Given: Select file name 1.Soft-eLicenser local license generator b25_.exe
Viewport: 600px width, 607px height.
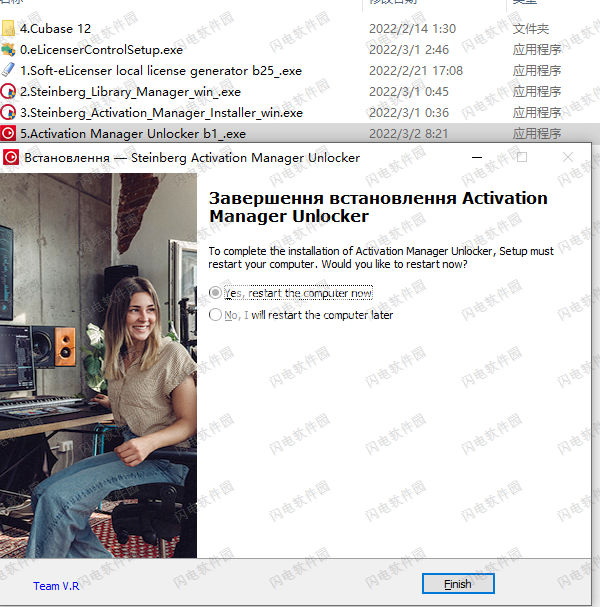Looking at the screenshot, I should (x=161, y=71).
